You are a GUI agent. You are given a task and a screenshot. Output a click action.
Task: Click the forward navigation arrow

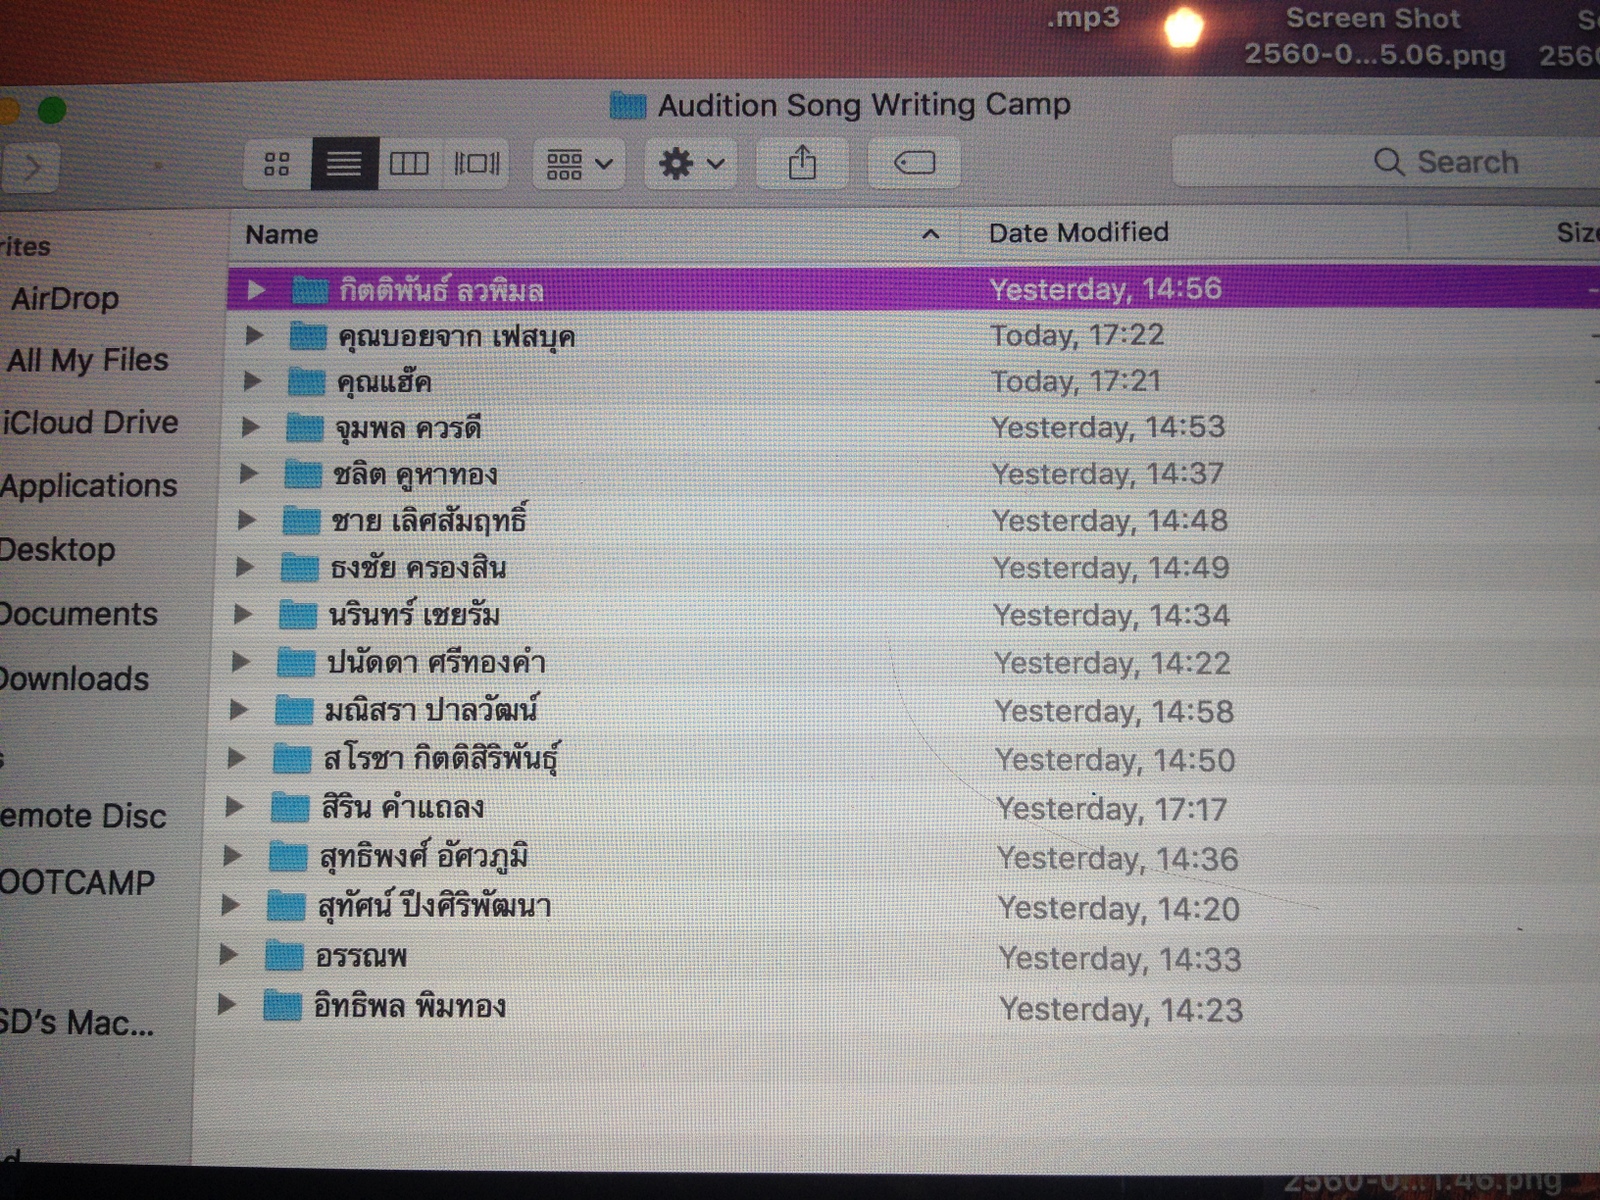32,168
